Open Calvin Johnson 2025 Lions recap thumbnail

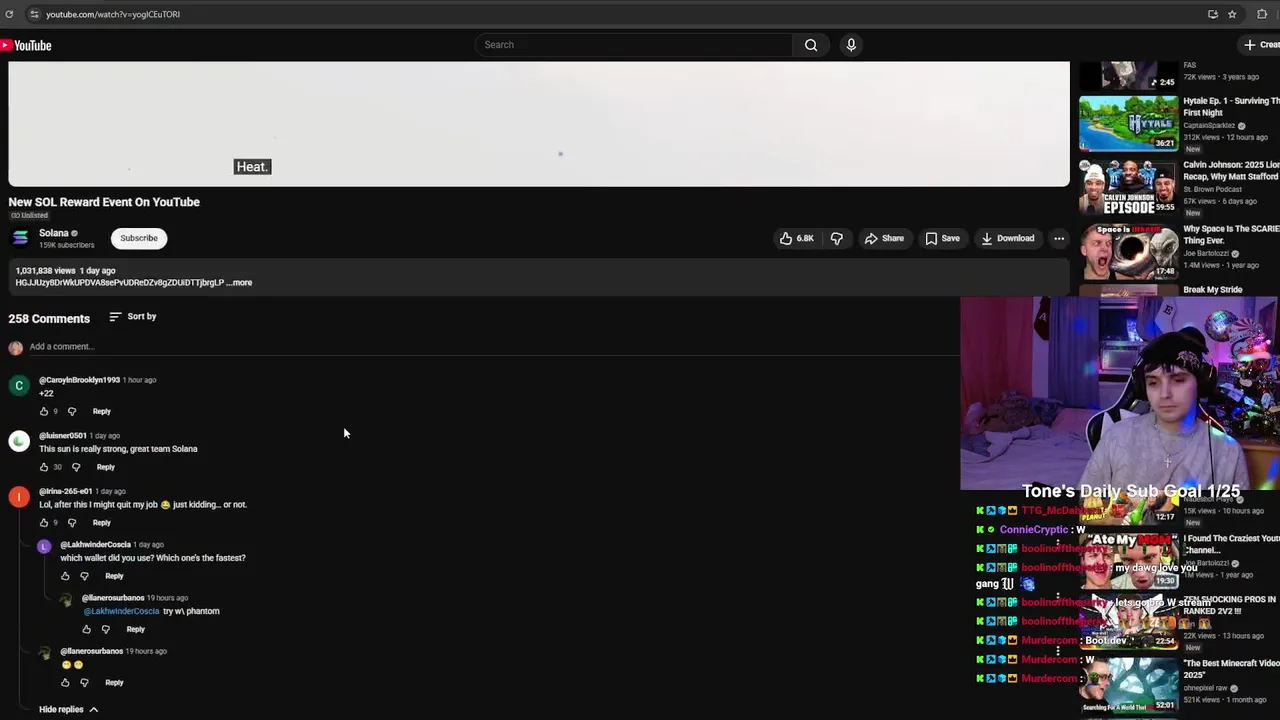pos(1128,187)
